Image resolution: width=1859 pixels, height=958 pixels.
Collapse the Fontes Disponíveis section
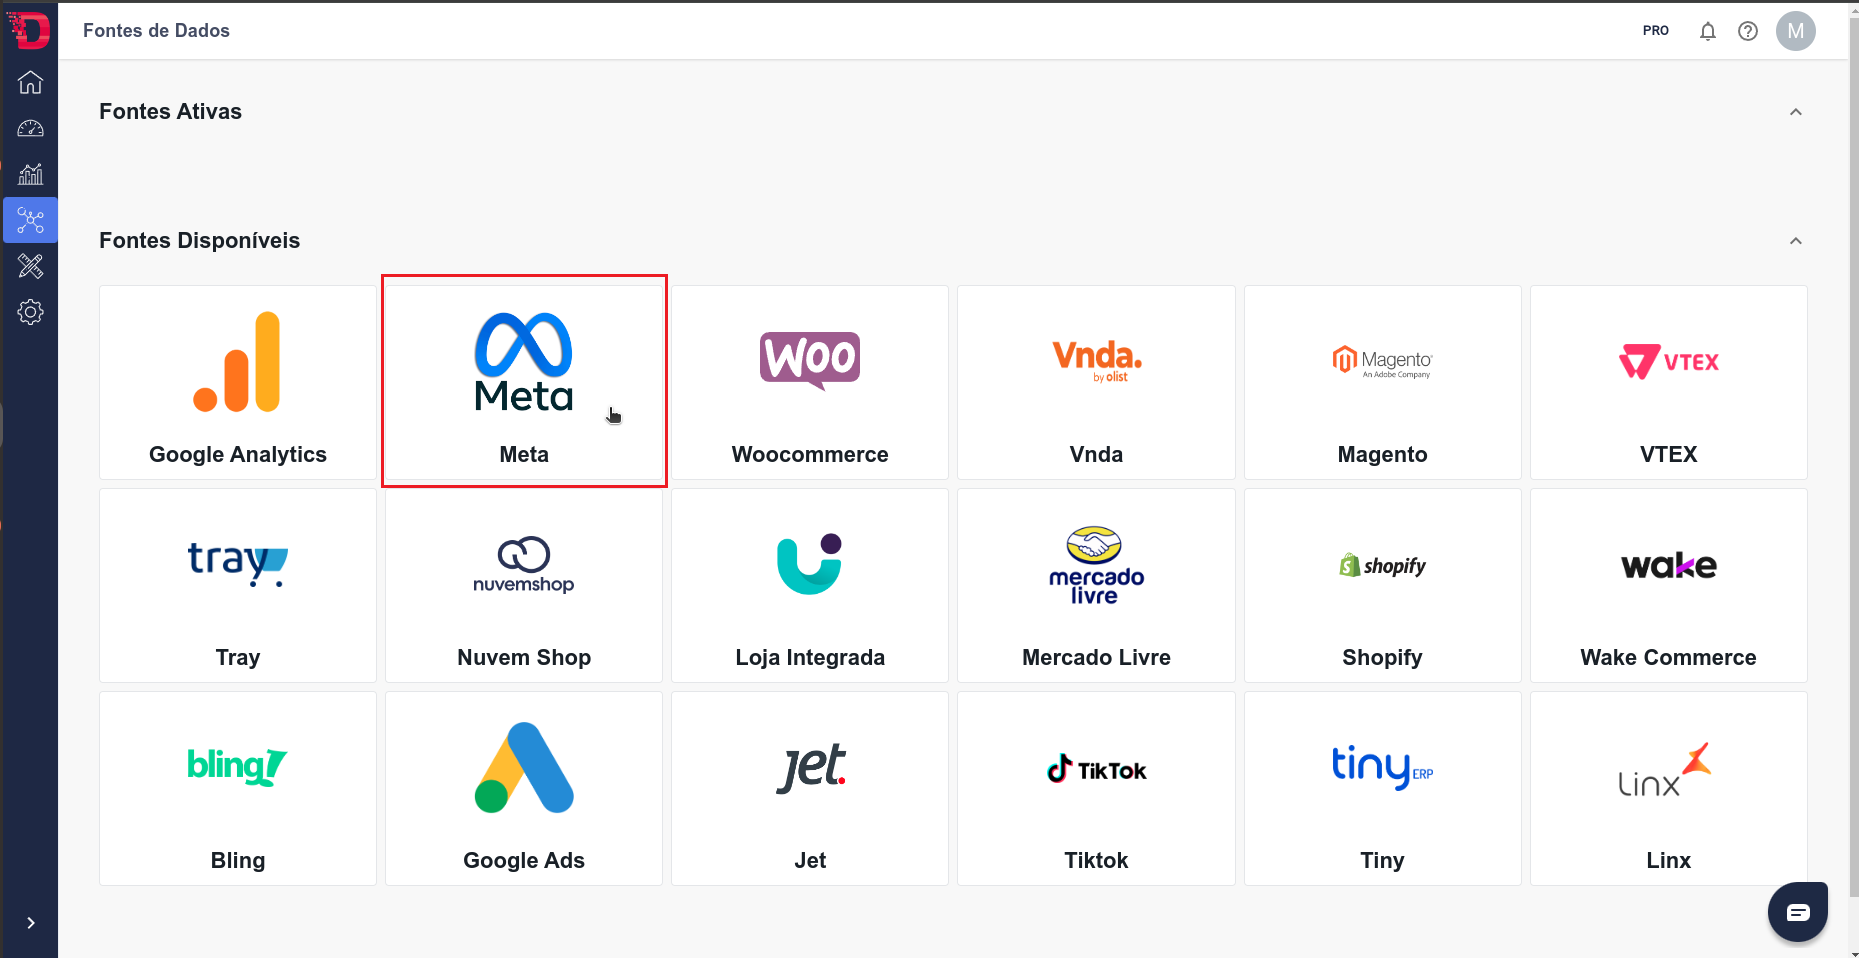pos(1796,241)
